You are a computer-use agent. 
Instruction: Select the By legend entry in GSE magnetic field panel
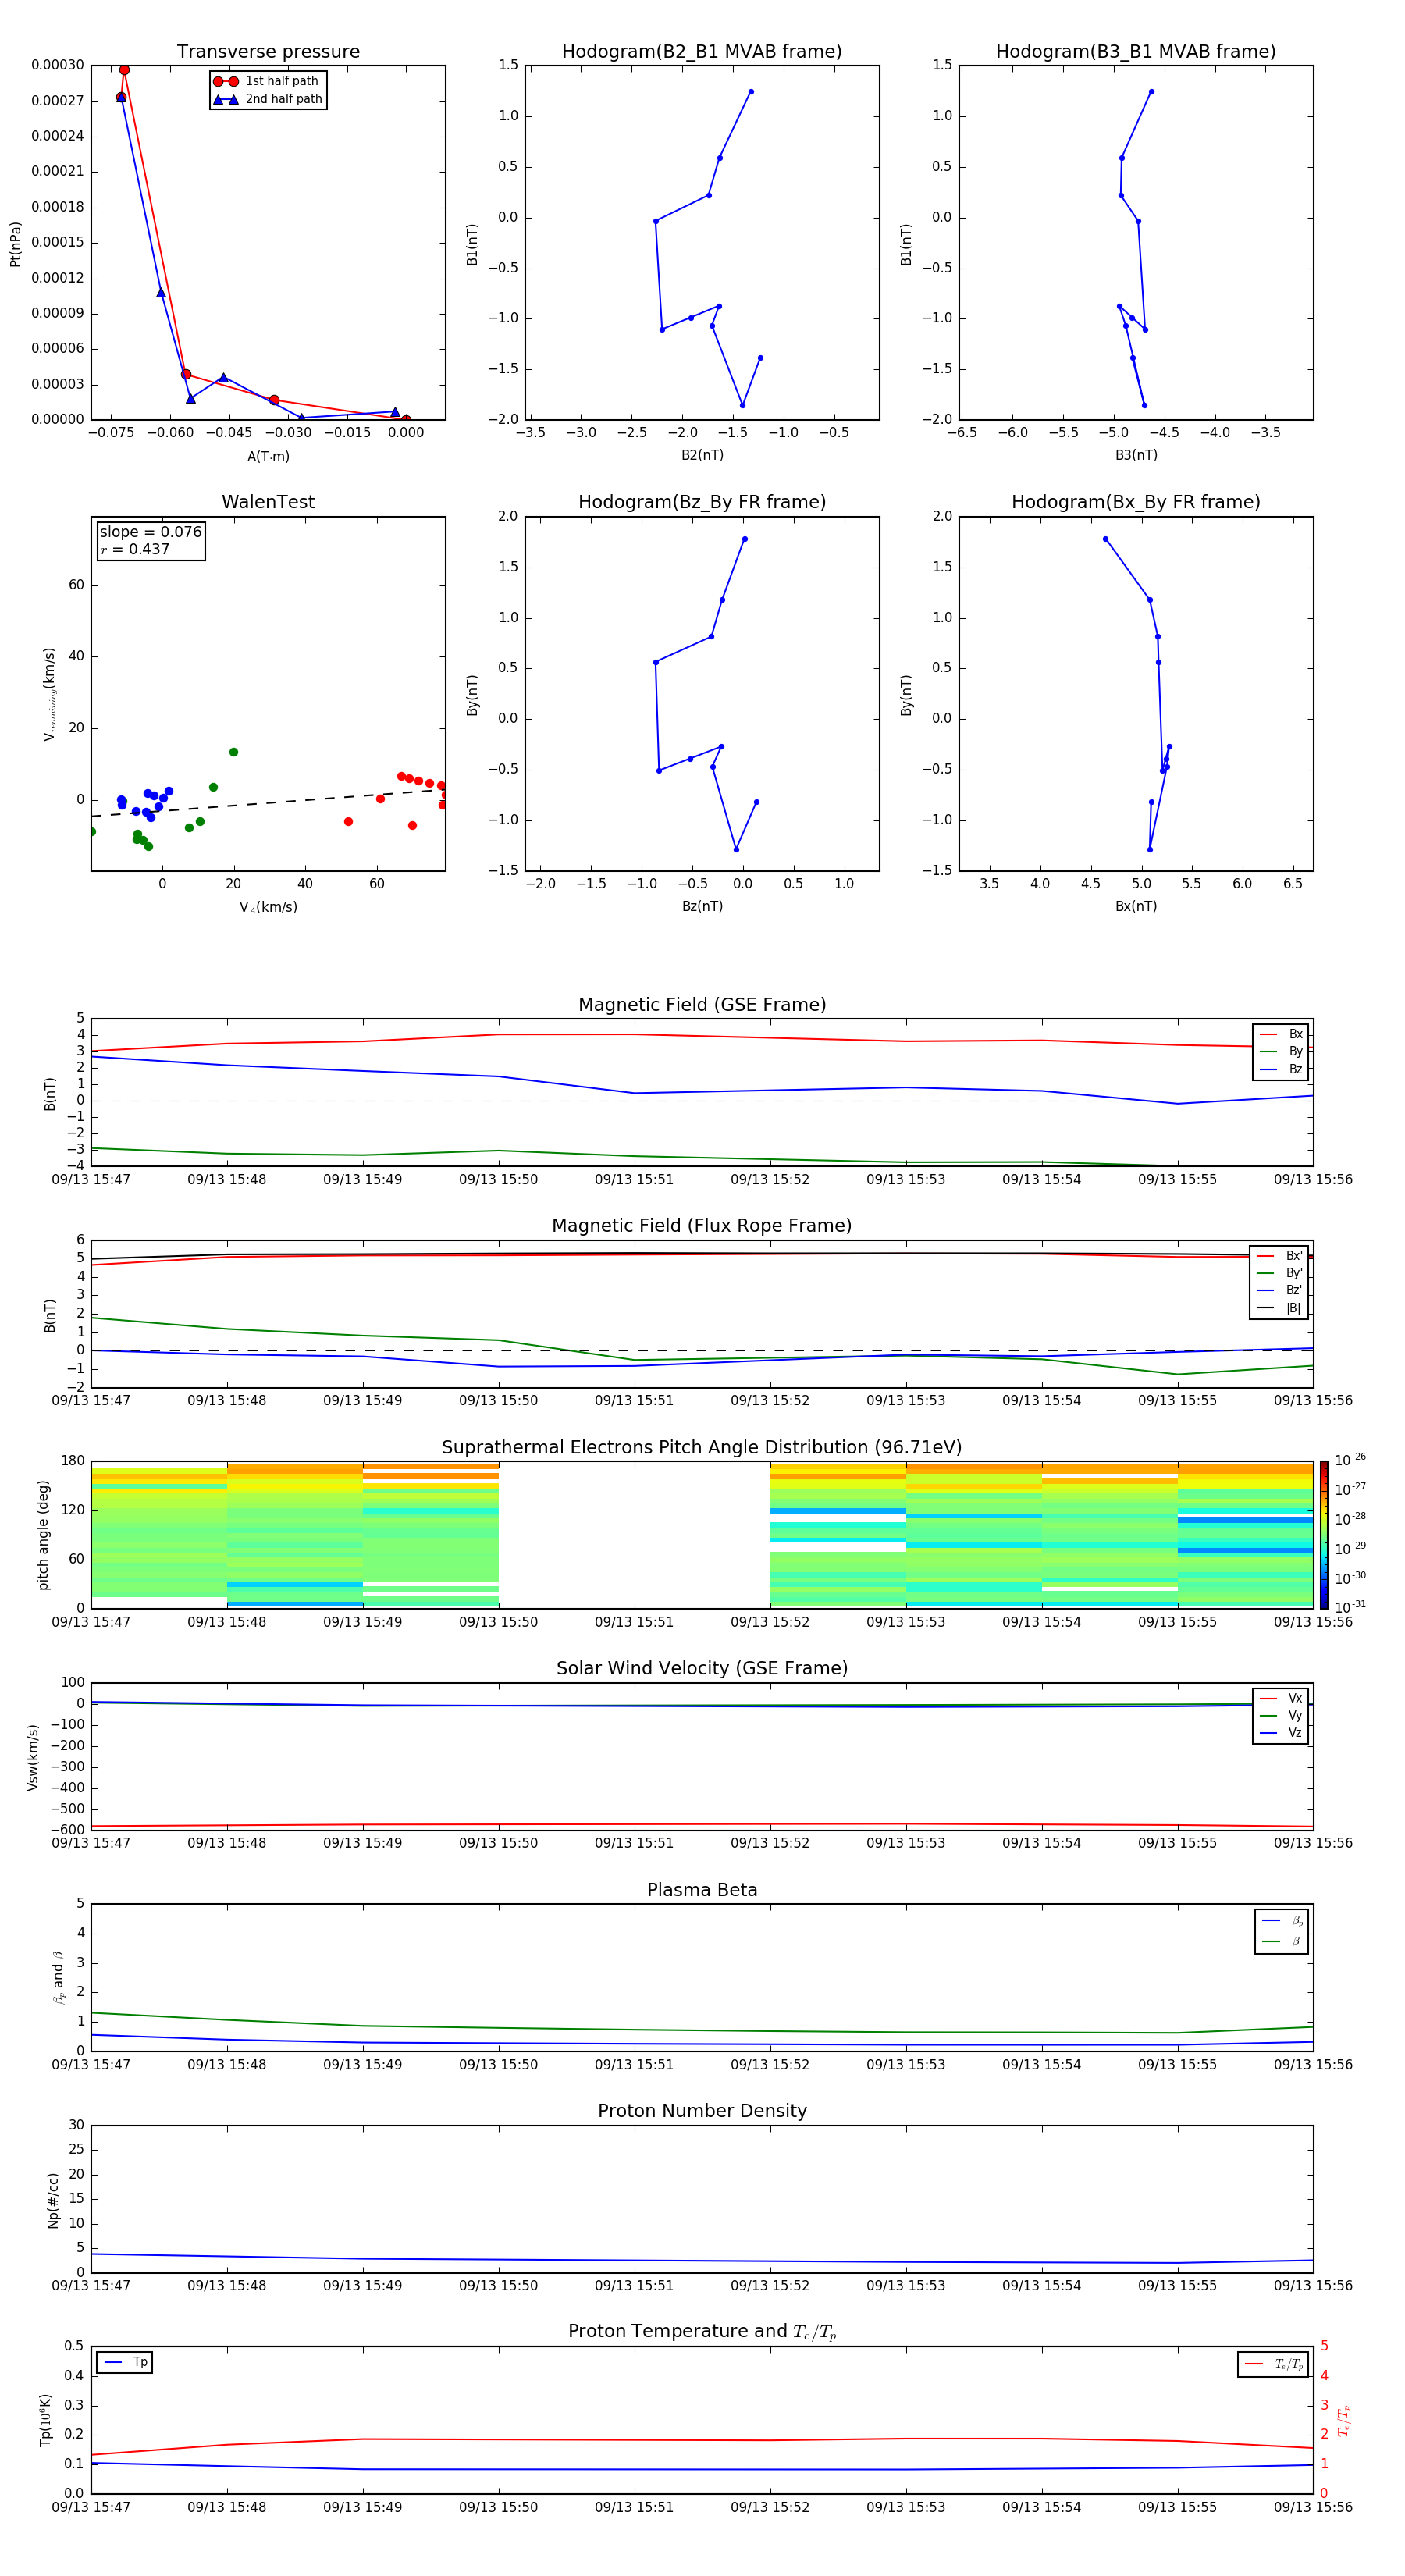coord(1281,1051)
